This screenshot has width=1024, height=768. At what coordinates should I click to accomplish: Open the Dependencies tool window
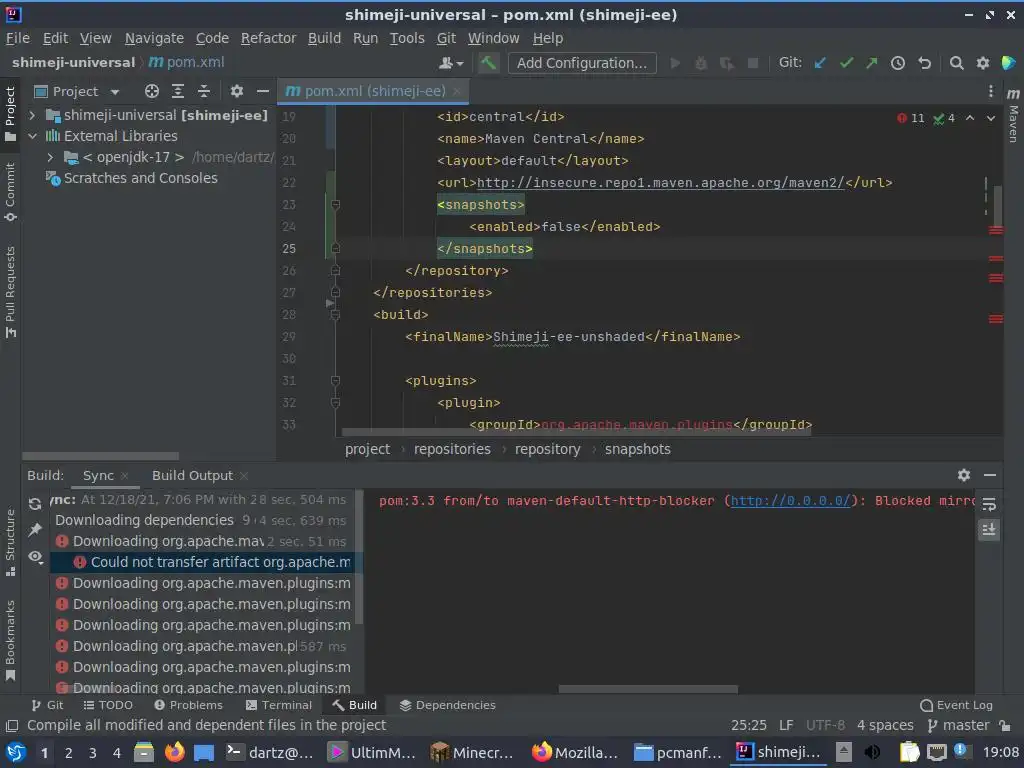click(447, 705)
